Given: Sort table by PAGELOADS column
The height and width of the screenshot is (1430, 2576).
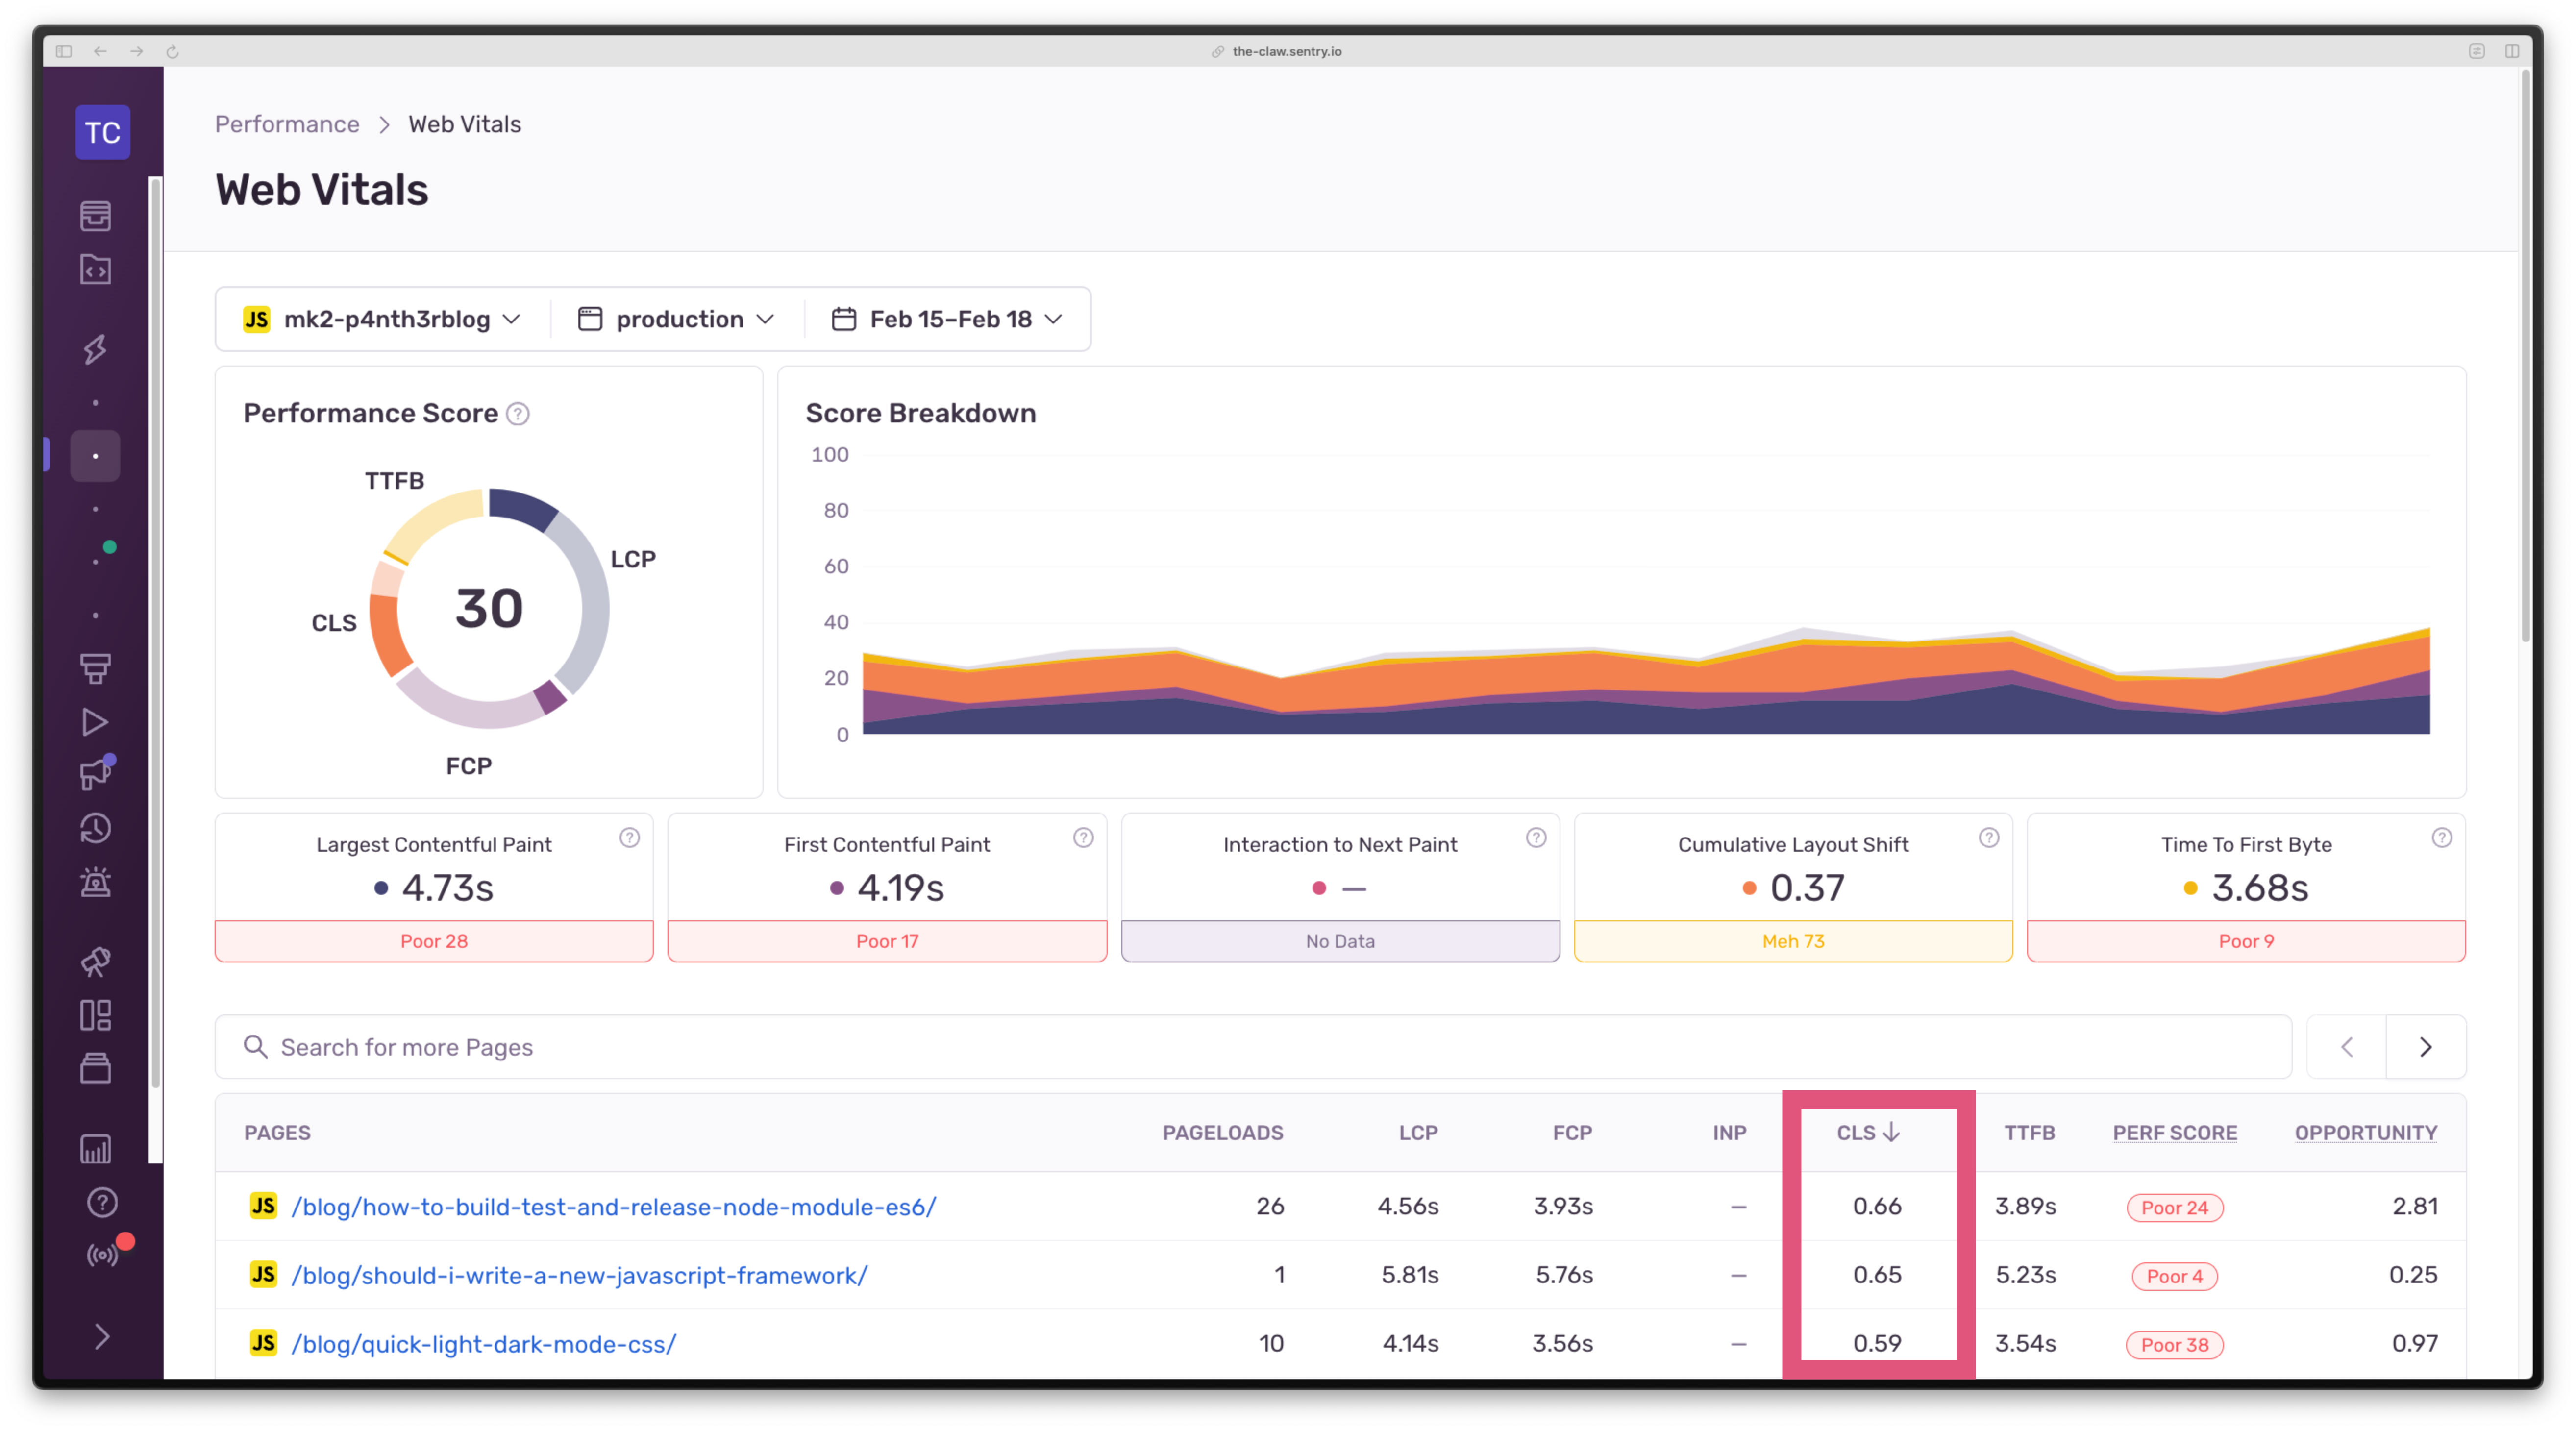Looking at the screenshot, I should pyautogui.click(x=1222, y=1132).
